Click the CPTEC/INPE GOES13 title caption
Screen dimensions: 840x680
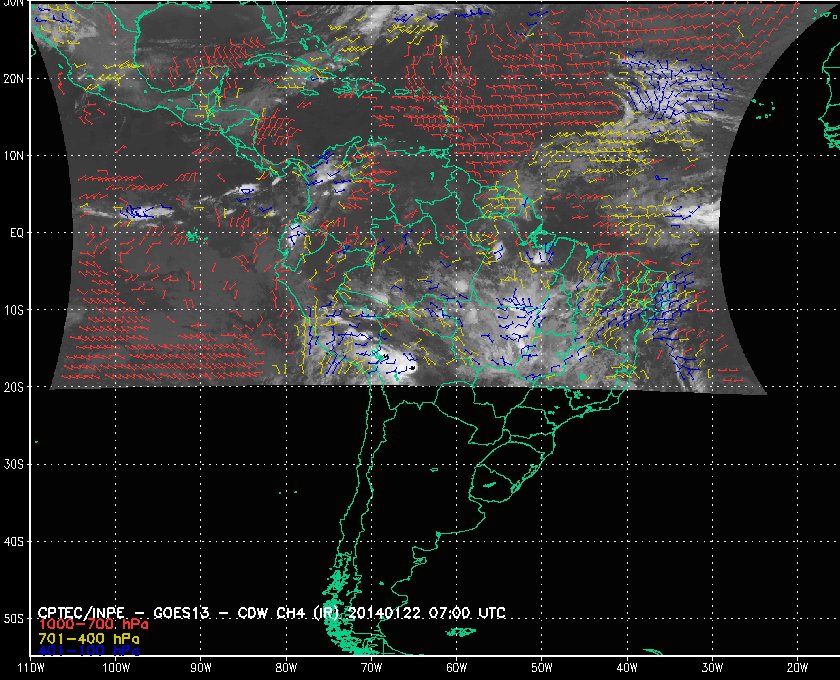click(271, 612)
